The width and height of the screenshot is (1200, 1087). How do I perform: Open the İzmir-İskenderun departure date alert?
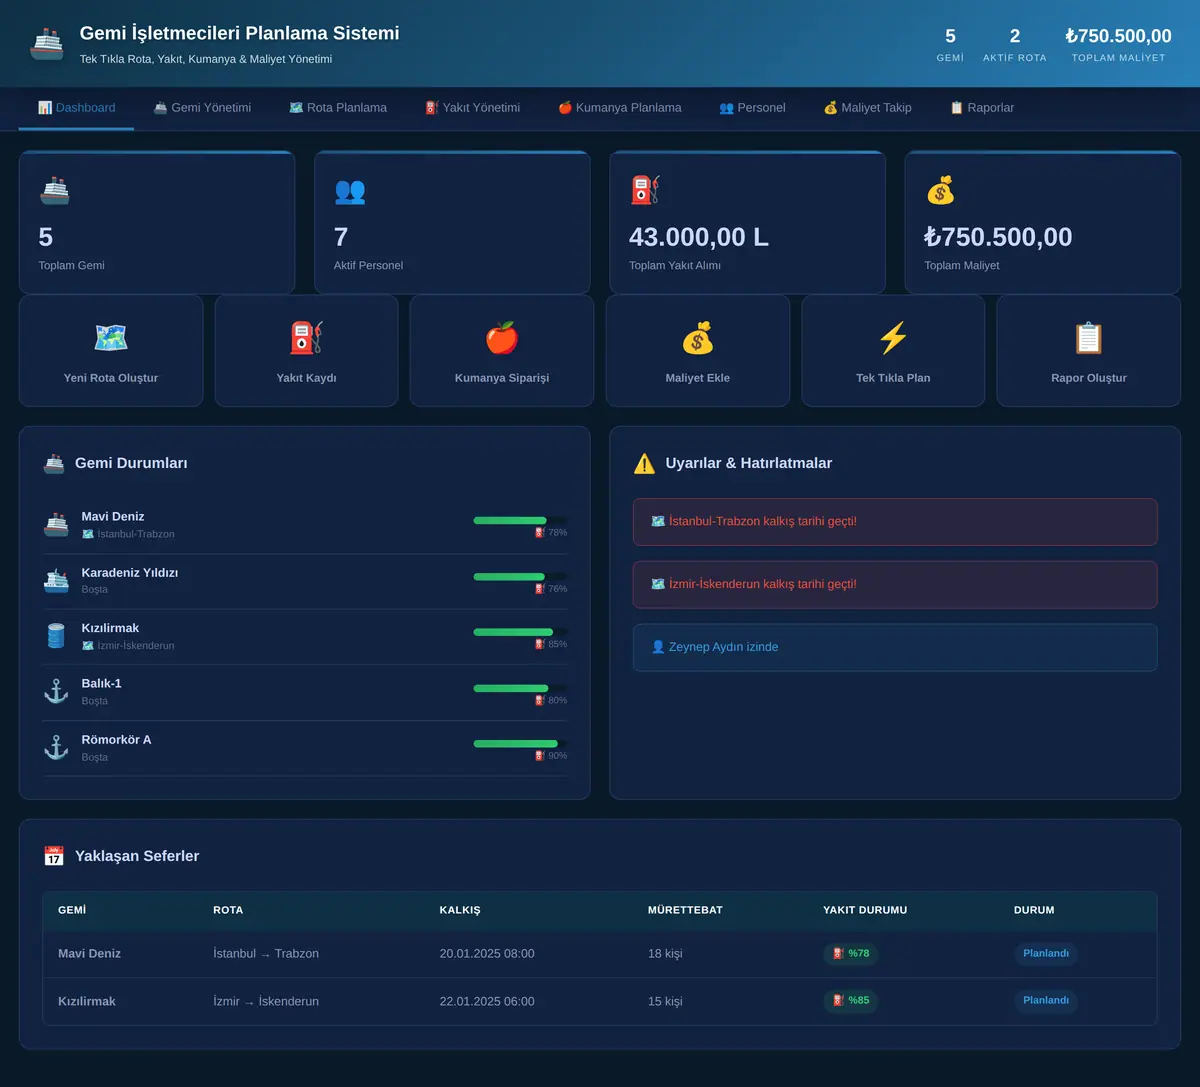point(895,585)
